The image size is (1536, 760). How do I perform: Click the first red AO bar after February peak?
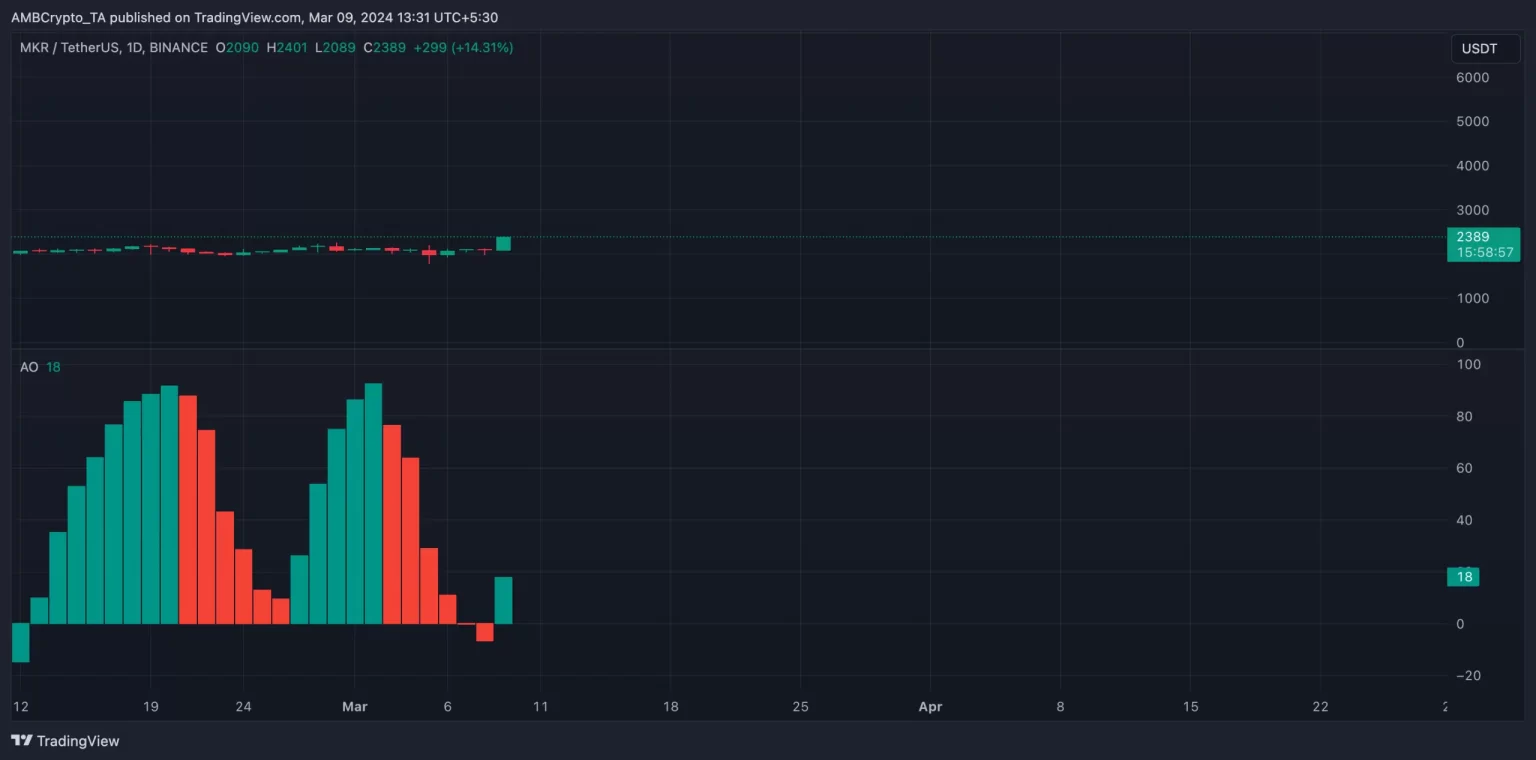(188, 509)
